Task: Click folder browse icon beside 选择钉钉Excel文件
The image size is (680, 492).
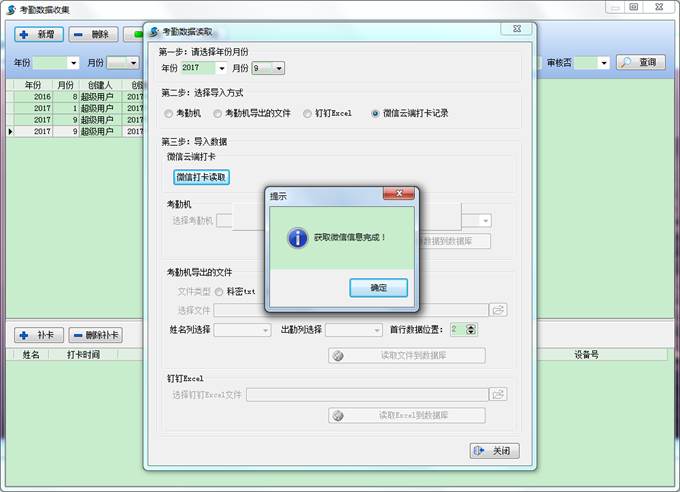Action: 497,395
